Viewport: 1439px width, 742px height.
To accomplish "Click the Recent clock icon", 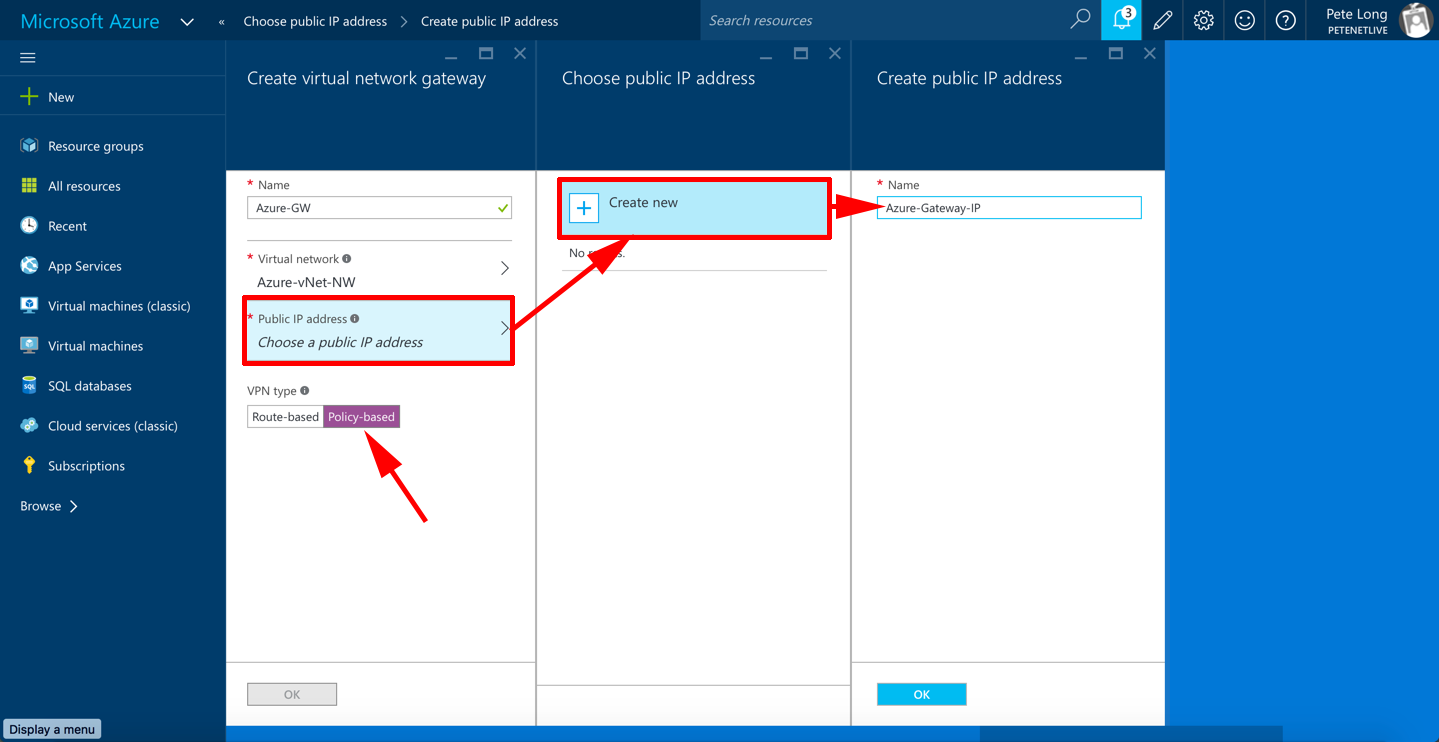I will pyautogui.click(x=29, y=226).
